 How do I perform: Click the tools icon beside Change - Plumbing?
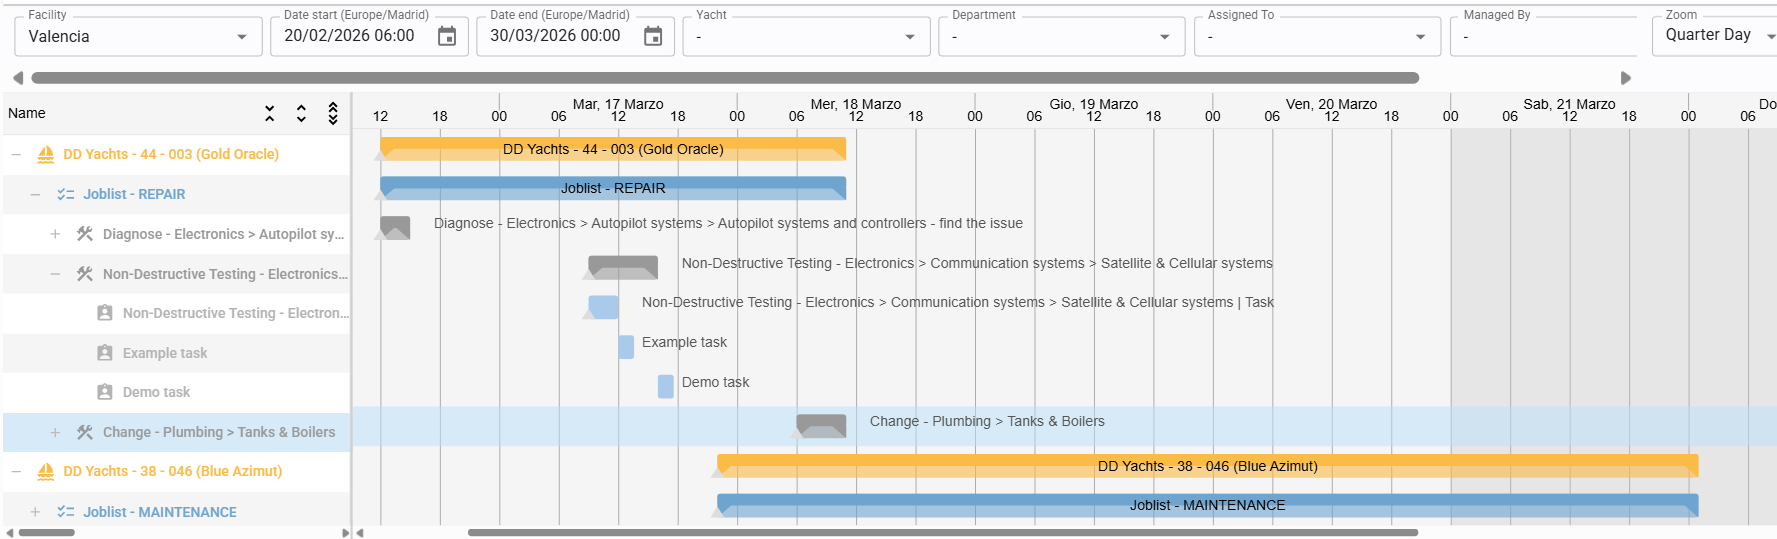(x=85, y=432)
